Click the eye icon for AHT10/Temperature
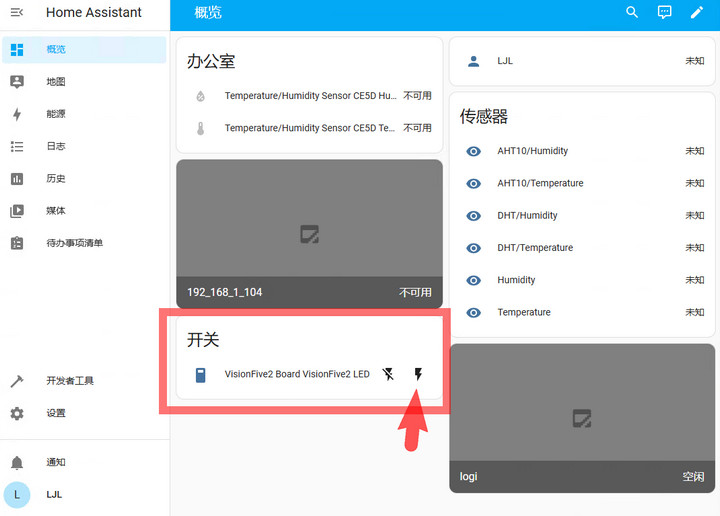The width and height of the screenshot is (720, 516). pos(473,184)
